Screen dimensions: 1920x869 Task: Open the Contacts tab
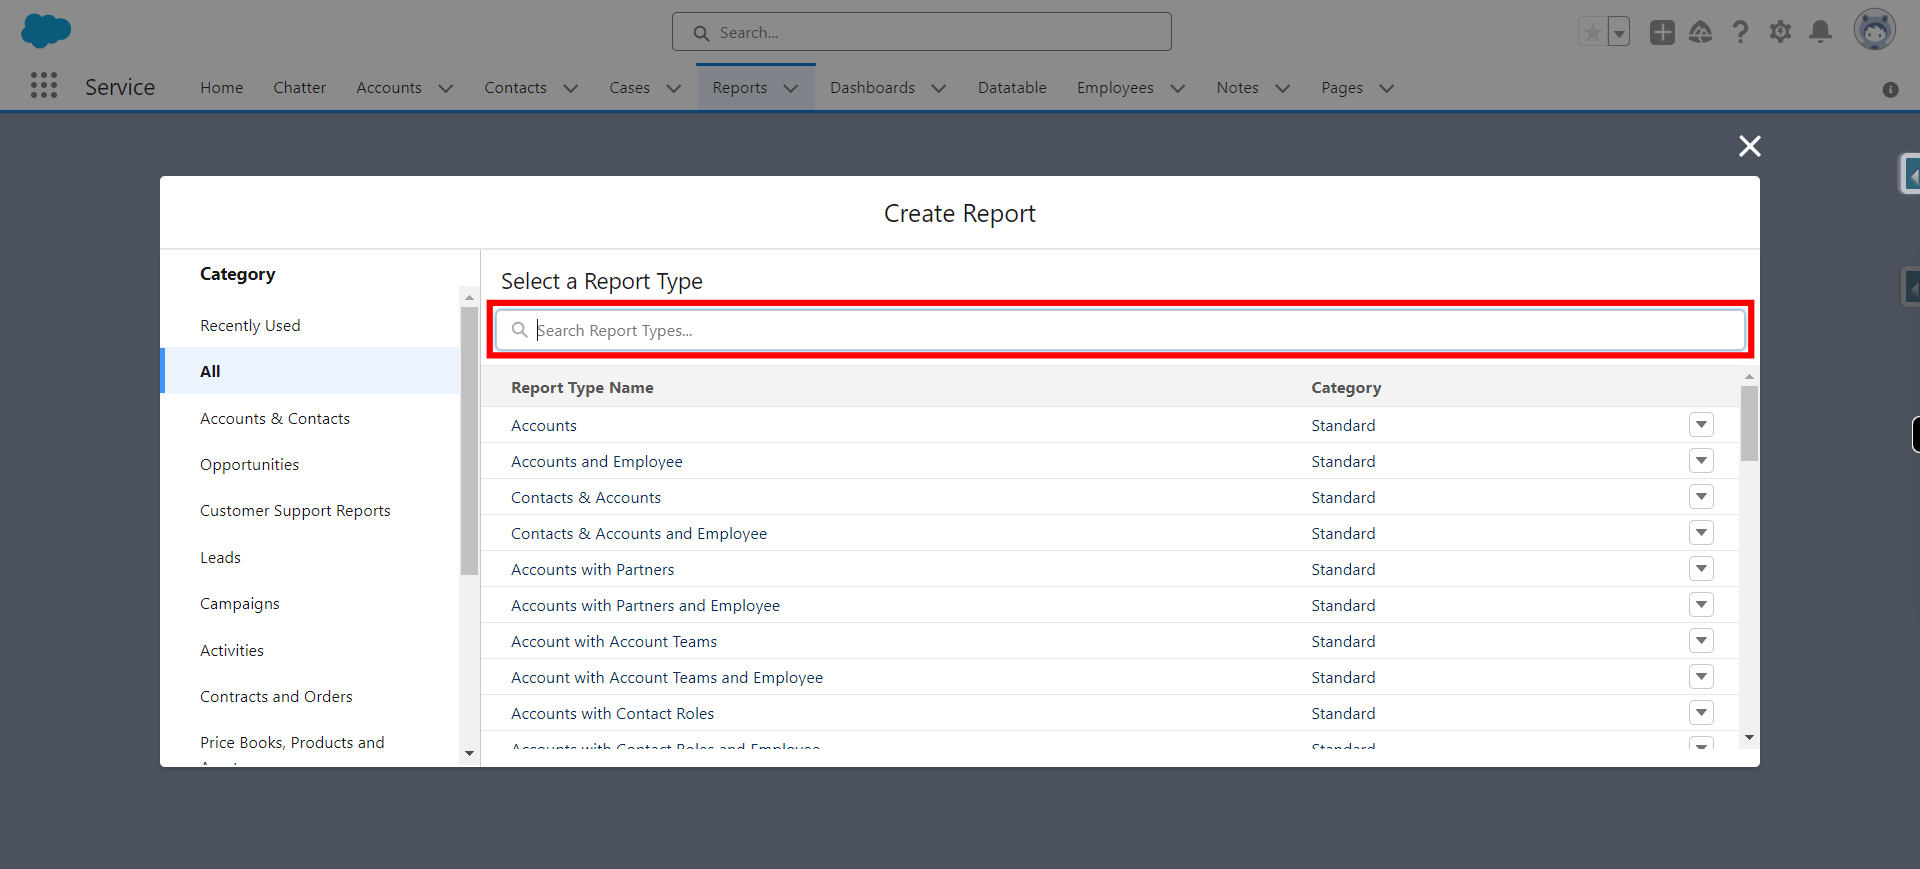515,88
